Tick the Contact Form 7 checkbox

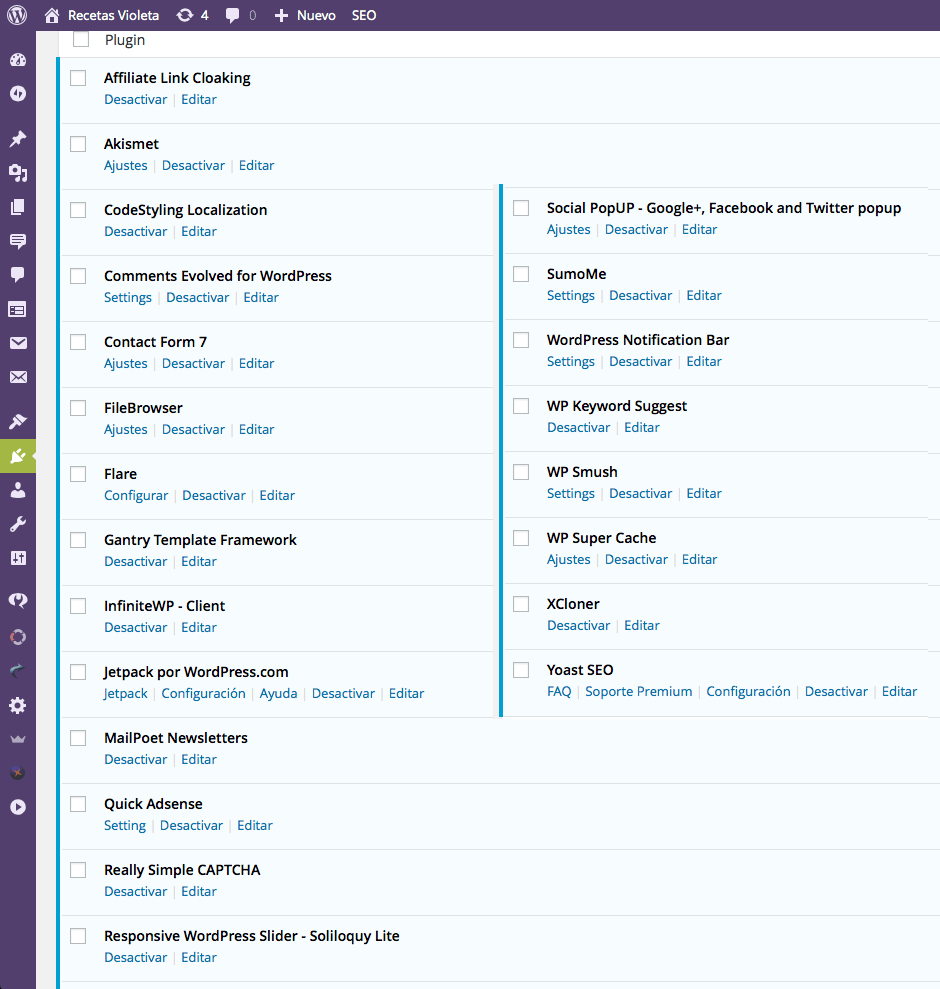point(78,342)
